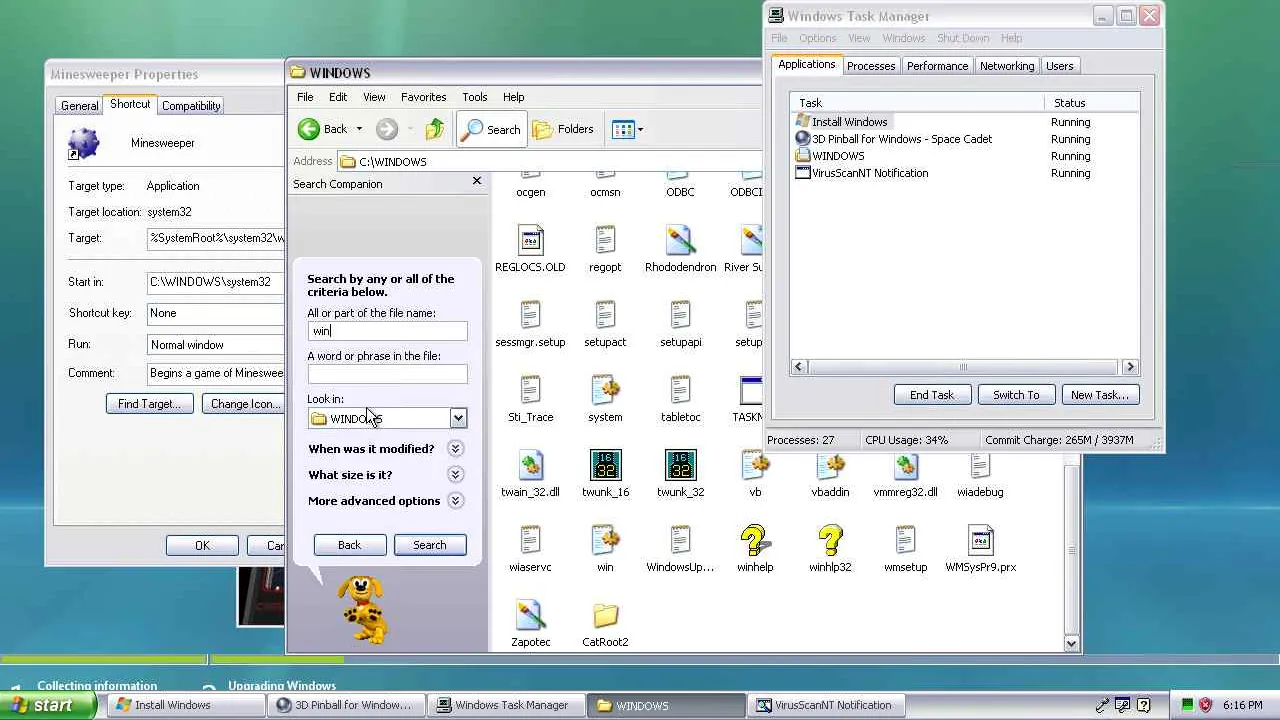Switch to Users tab in Task Manager
The image size is (1280, 720).
click(x=1059, y=66)
